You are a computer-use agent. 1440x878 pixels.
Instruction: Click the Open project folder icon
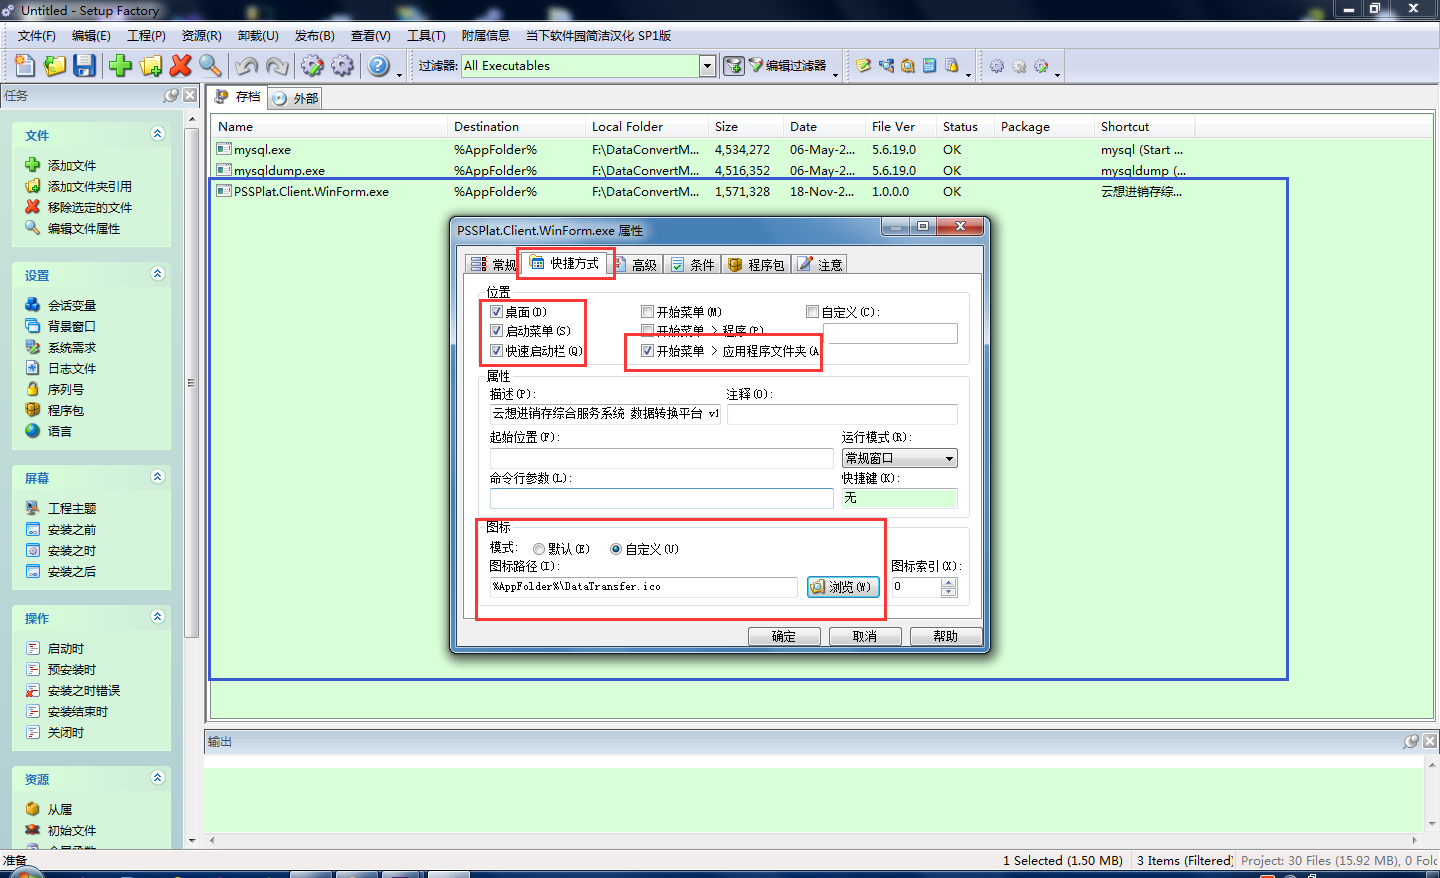pos(55,66)
